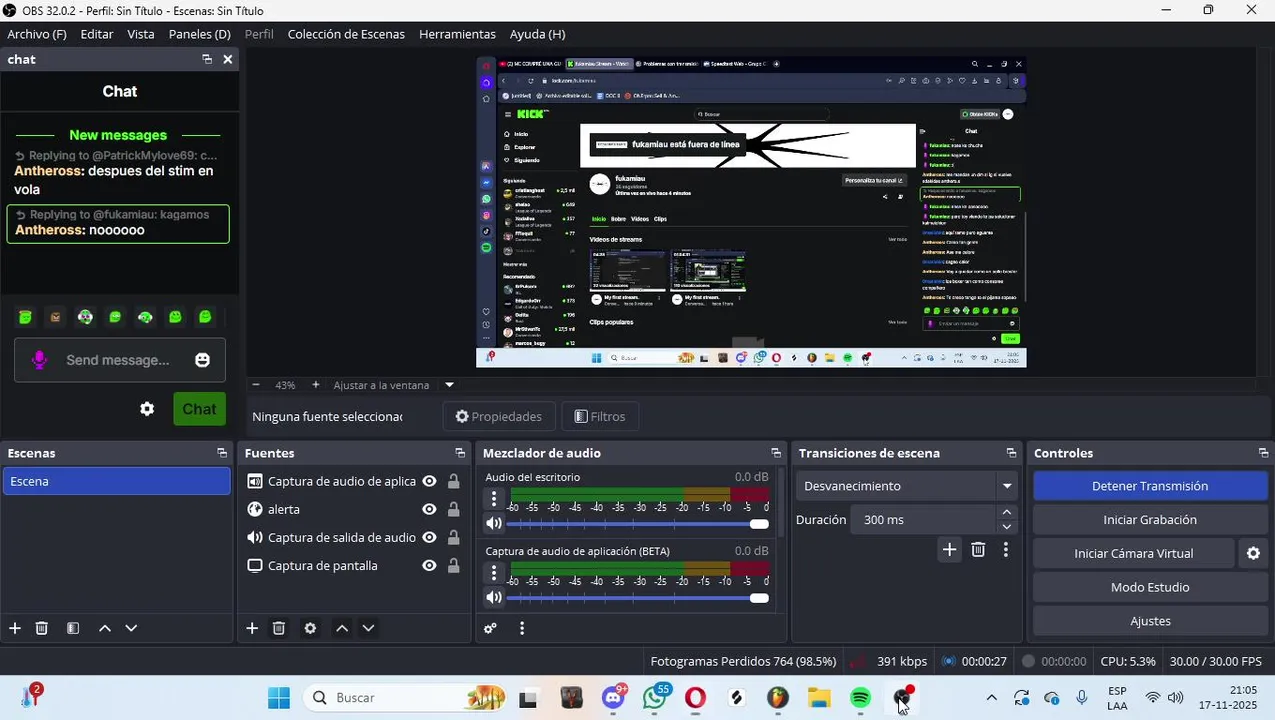Open scene filters icon in Escenas panel
The width and height of the screenshot is (1275, 720).
pos(73,628)
